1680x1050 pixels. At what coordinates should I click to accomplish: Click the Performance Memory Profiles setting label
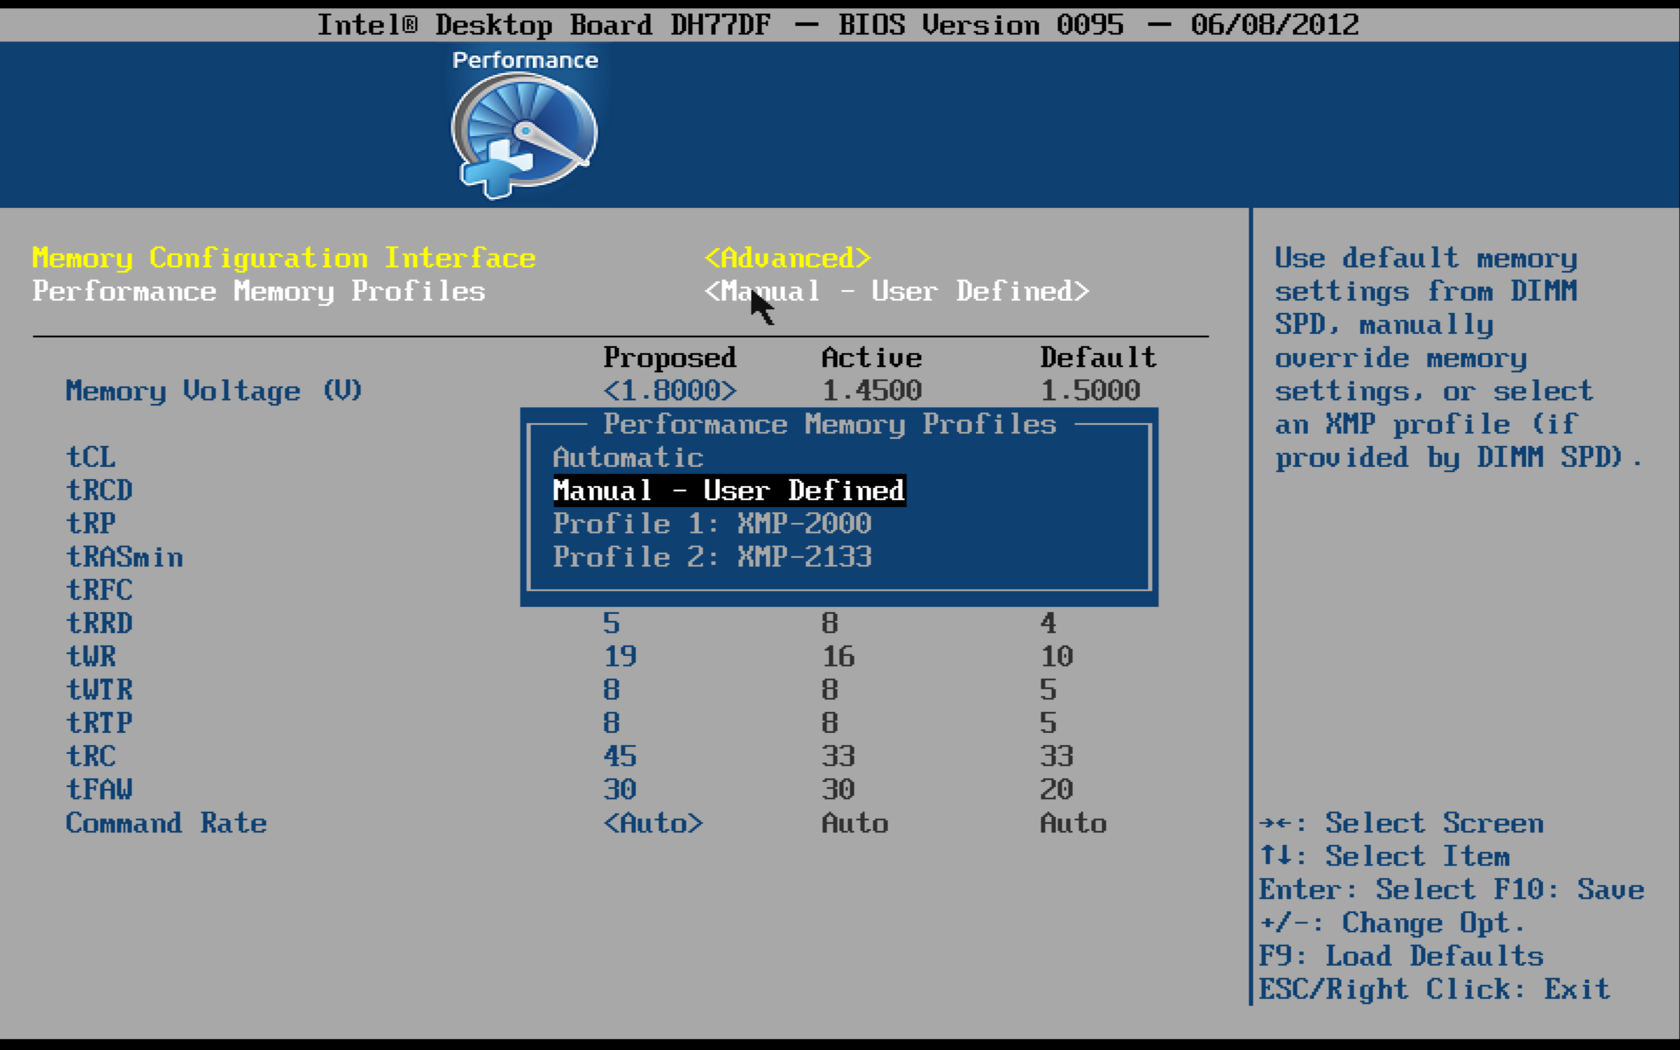click(259, 291)
